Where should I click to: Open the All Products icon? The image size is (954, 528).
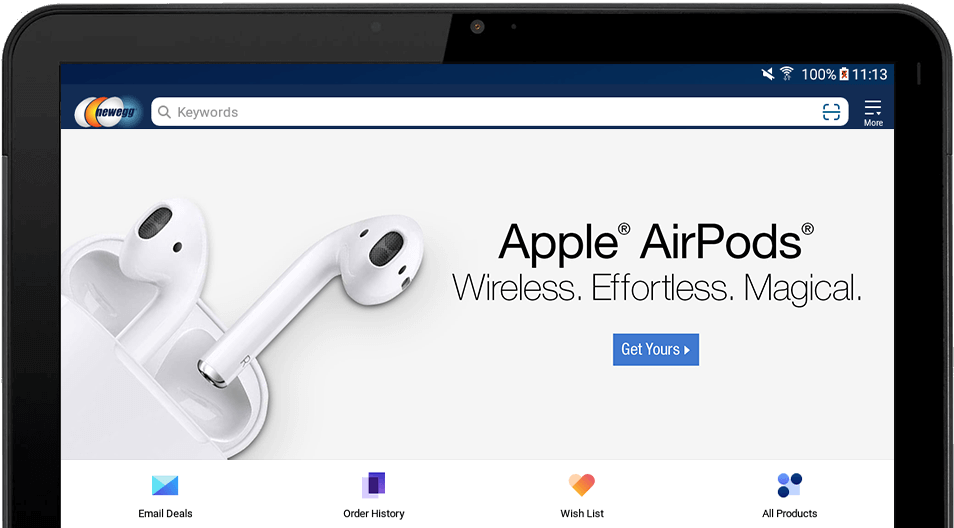[790, 485]
